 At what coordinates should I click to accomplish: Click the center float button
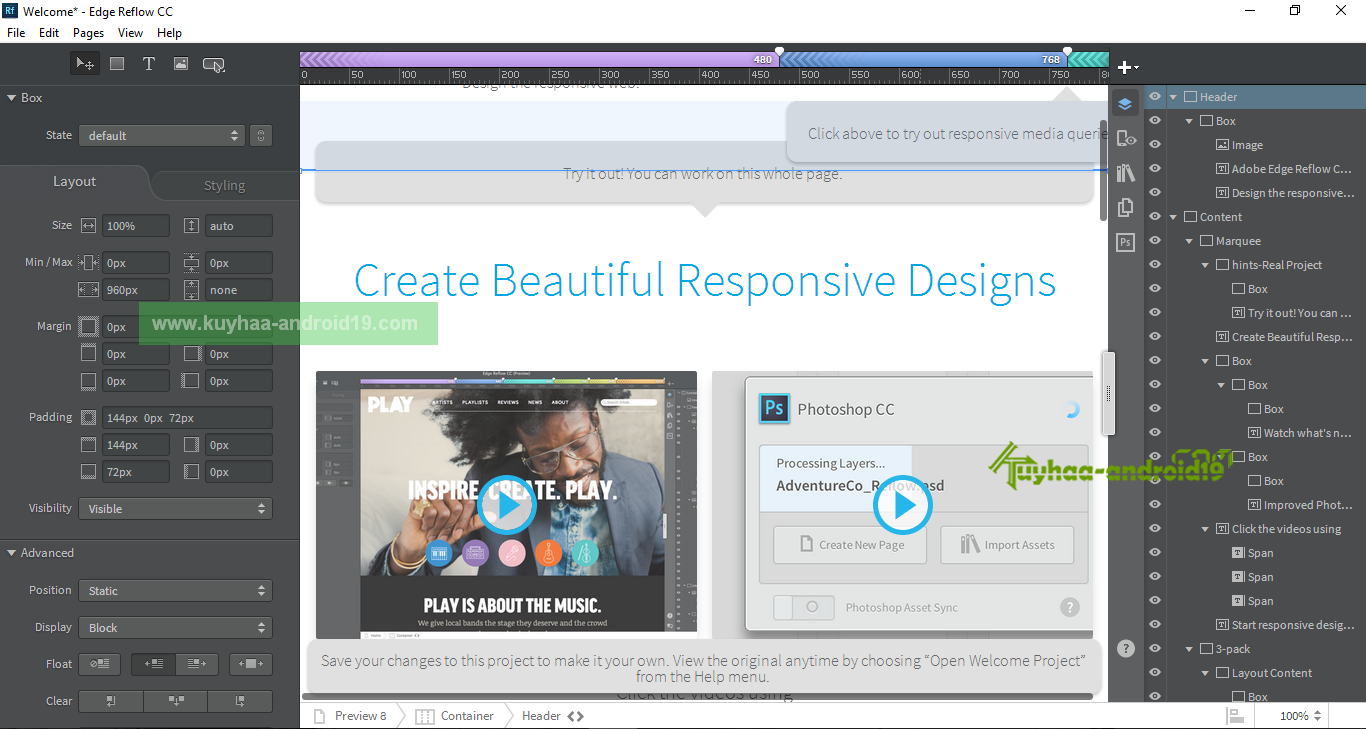(x=251, y=664)
